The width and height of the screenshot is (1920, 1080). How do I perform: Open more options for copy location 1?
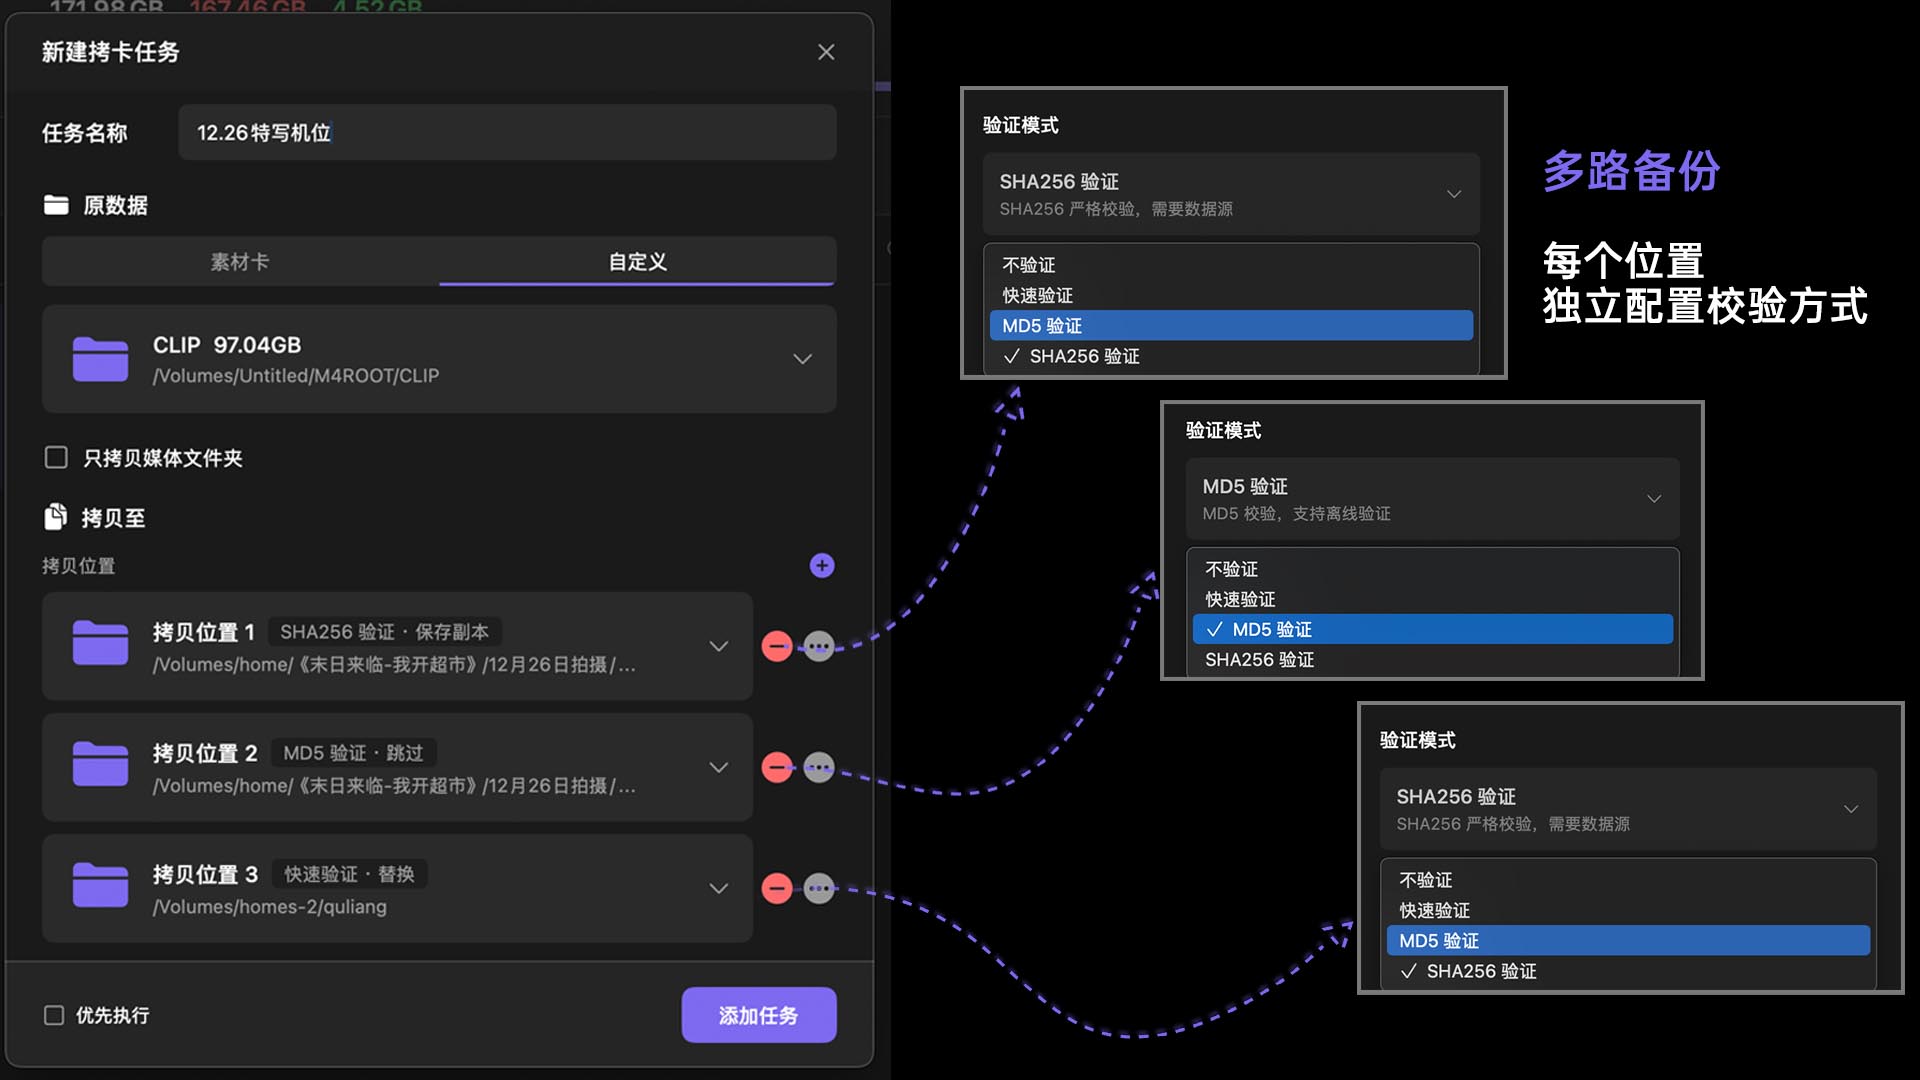[819, 647]
